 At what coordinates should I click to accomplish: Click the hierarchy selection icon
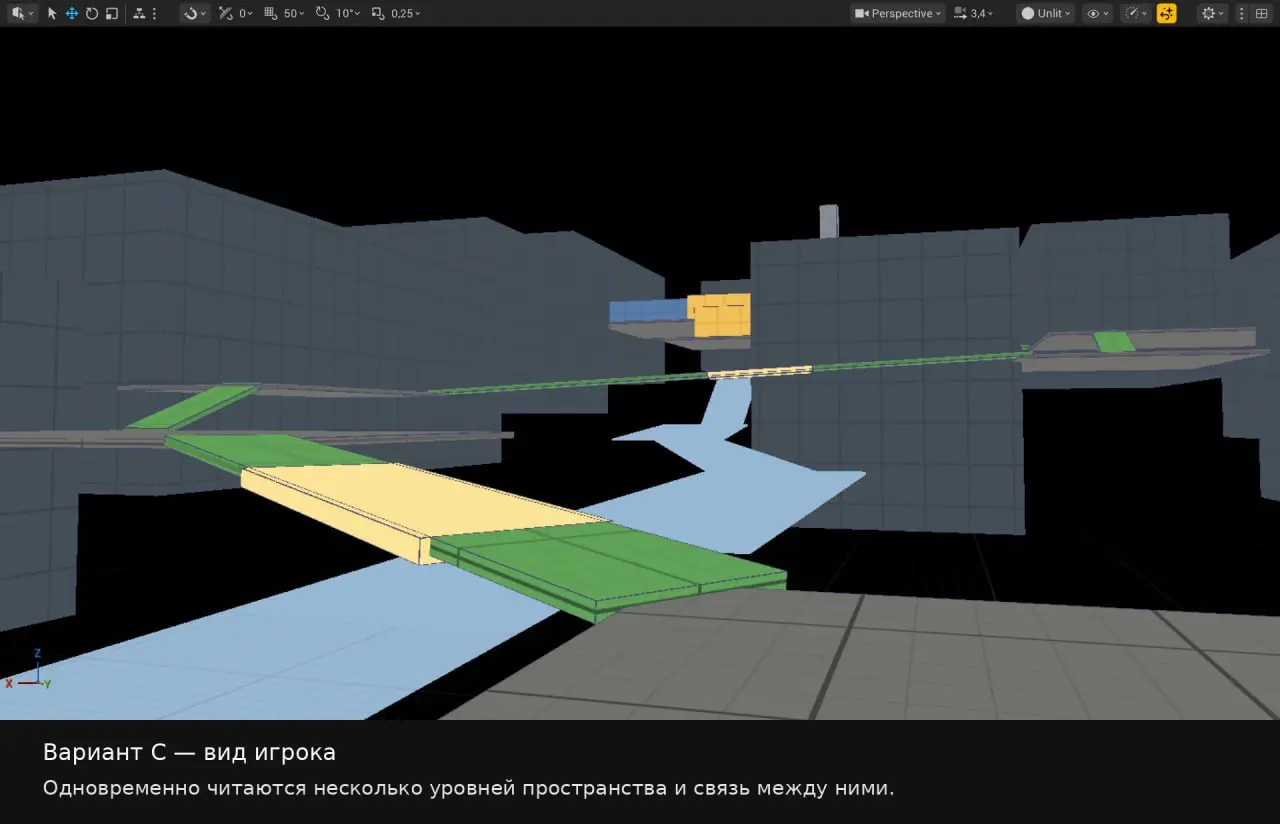pos(139,14)
